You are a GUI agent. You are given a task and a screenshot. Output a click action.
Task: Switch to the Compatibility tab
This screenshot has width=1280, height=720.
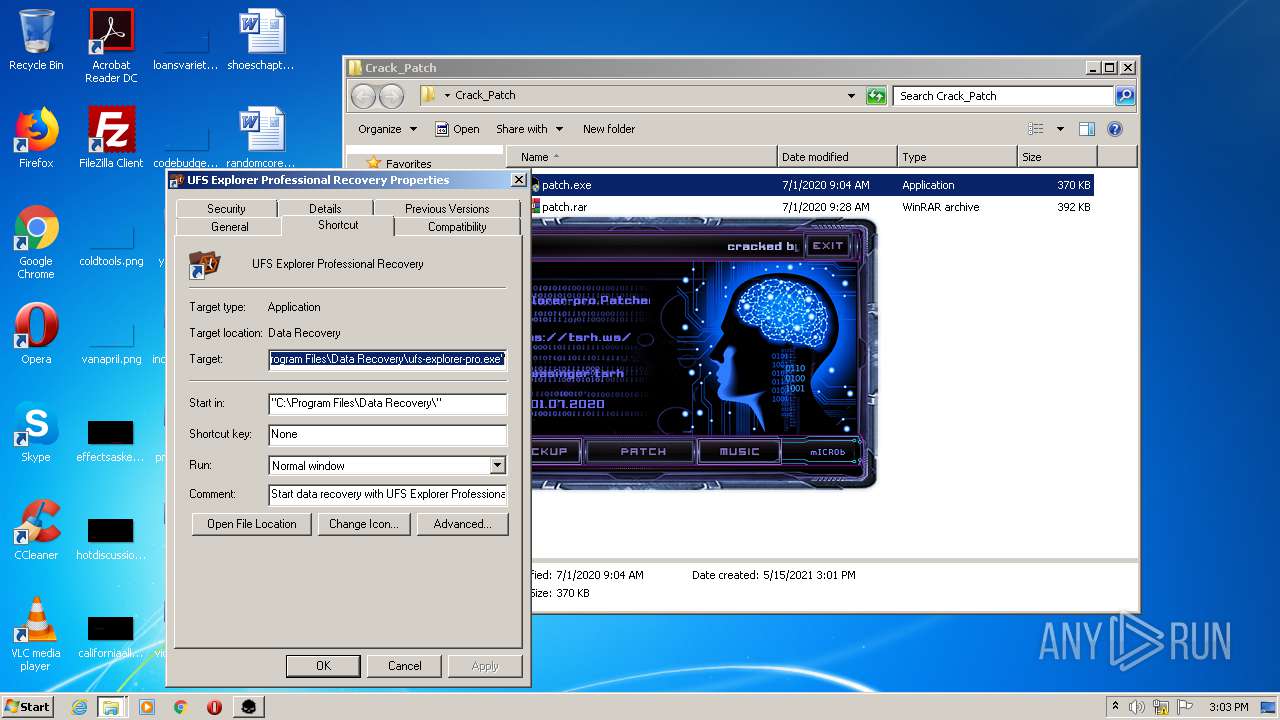point(457,226)
